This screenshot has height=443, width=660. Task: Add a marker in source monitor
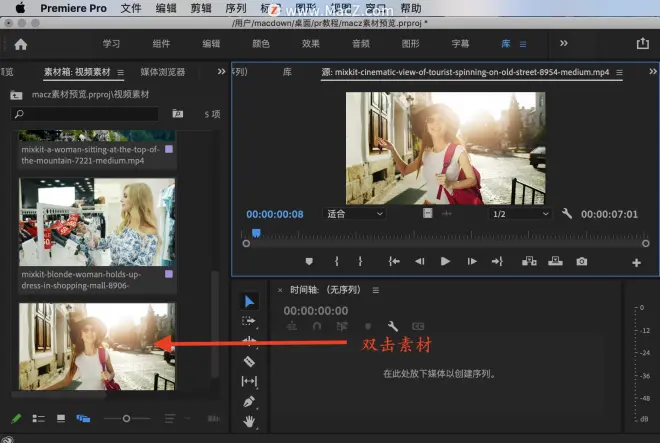(309, 262)
